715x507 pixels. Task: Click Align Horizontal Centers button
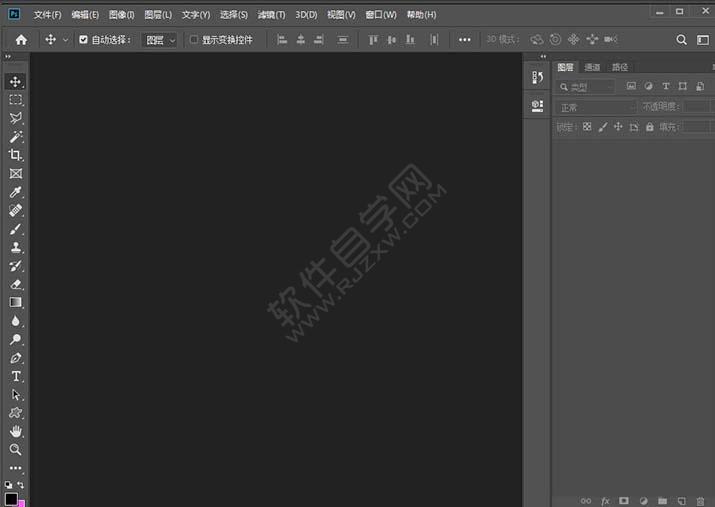(301, 40)
